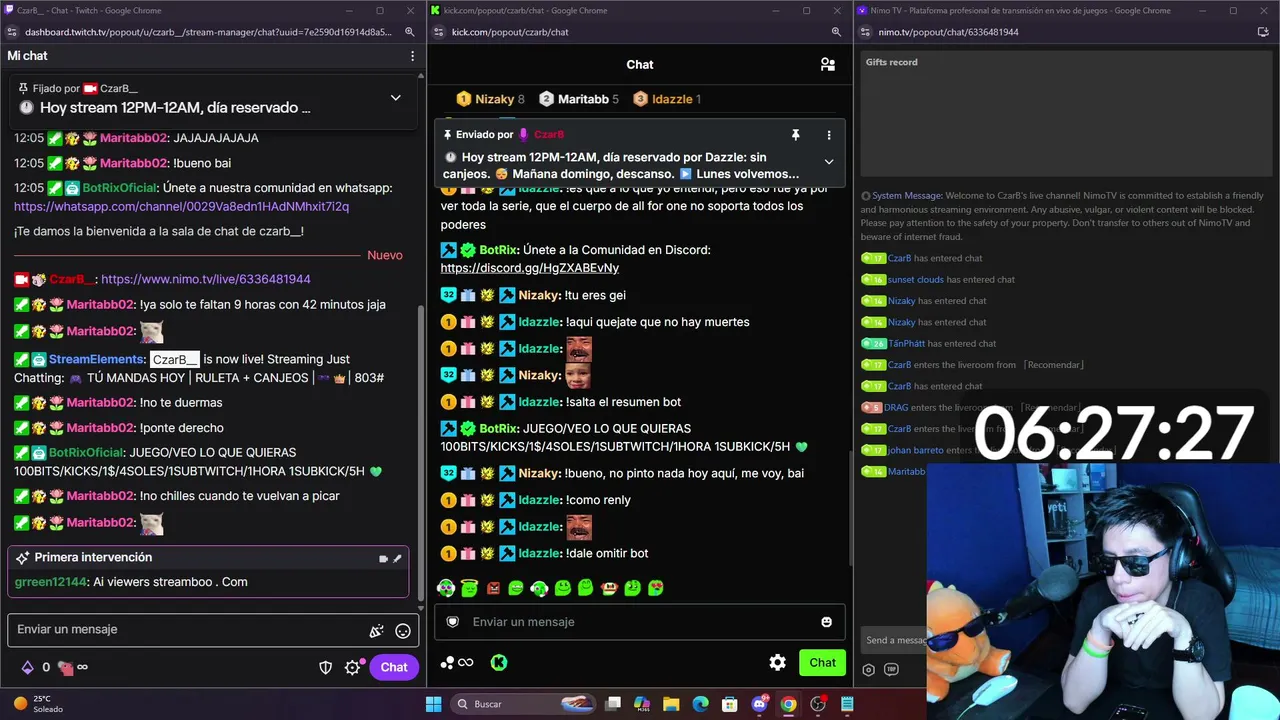Open Discord from the taskbar

coord(759,704)
